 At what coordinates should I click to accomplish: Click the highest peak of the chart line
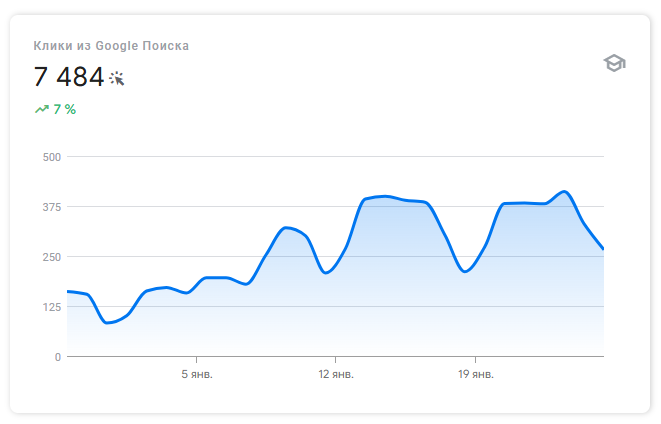coord(564,191)
